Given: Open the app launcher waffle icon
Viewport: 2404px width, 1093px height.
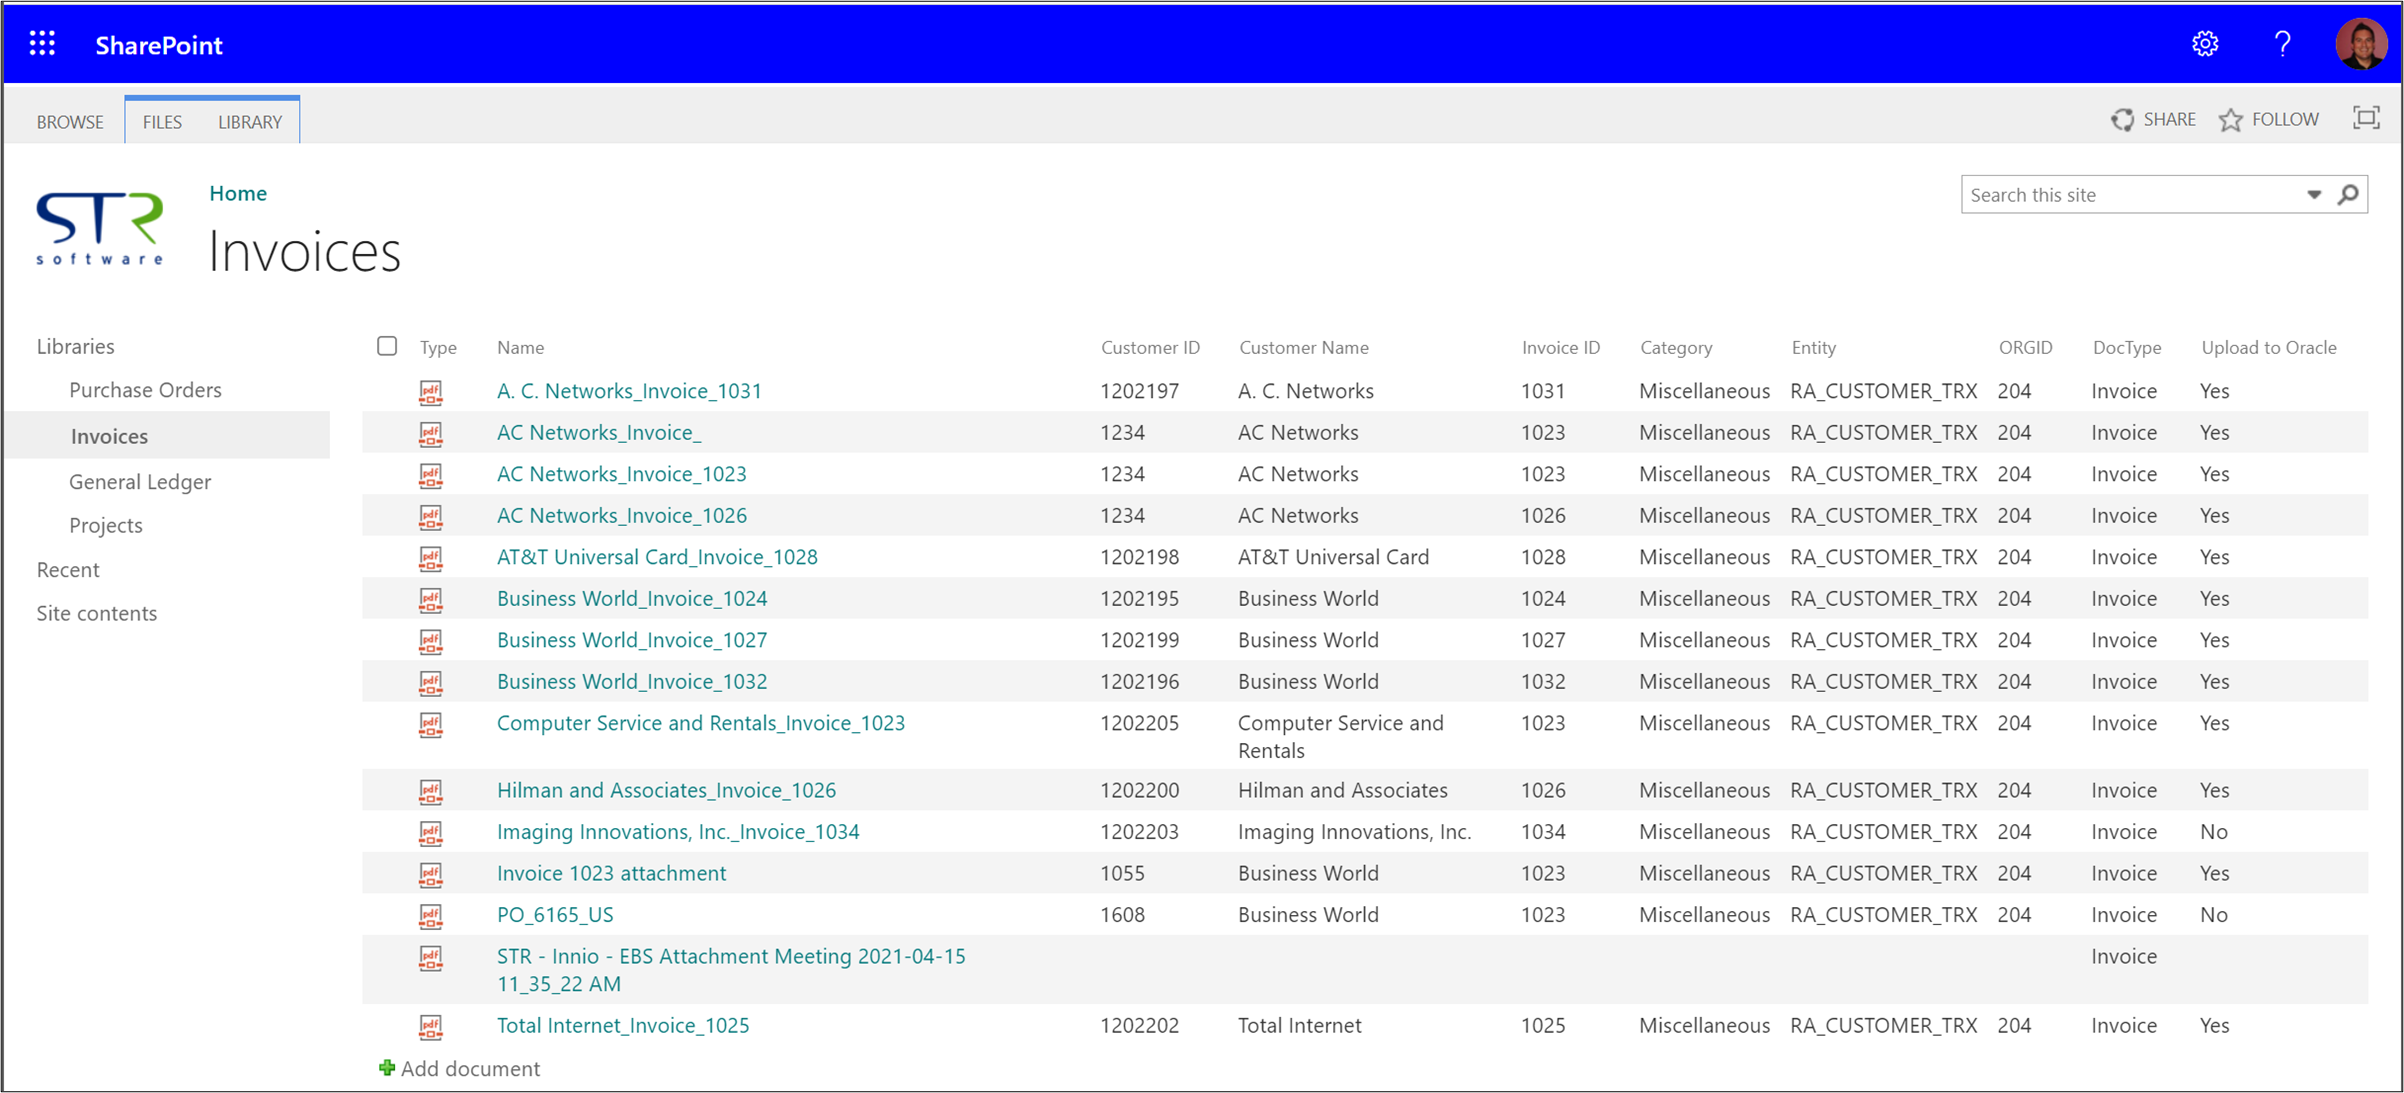Looking at the screenshot, I should [42, 44].
